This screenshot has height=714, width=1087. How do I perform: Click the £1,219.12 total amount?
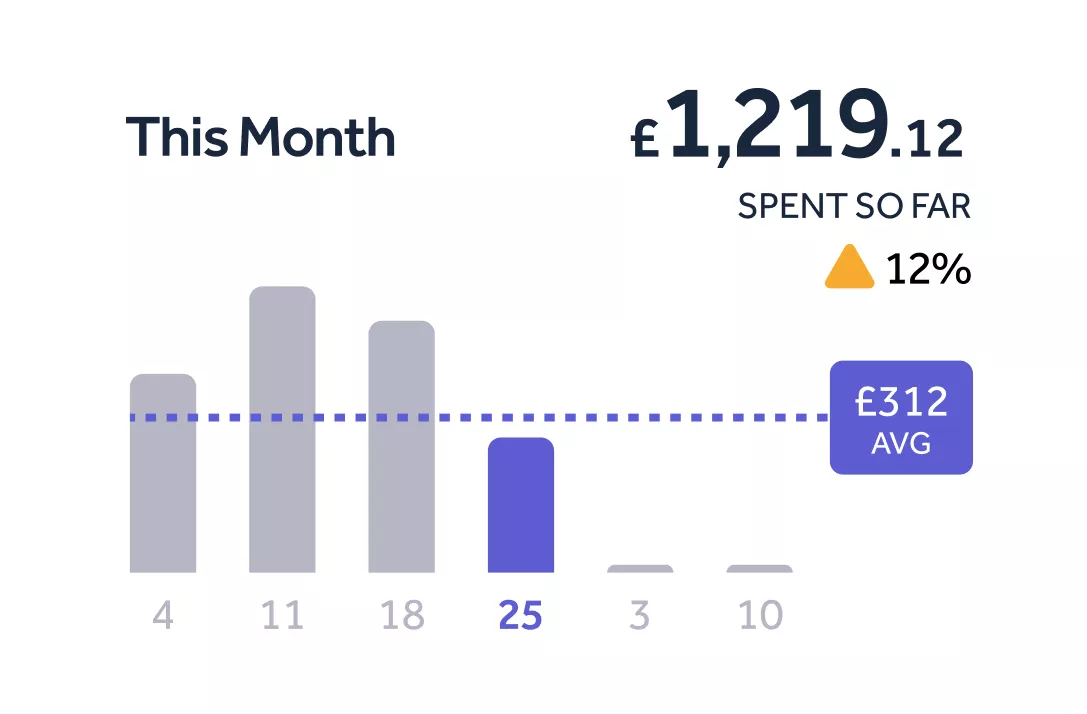point(800,128)
